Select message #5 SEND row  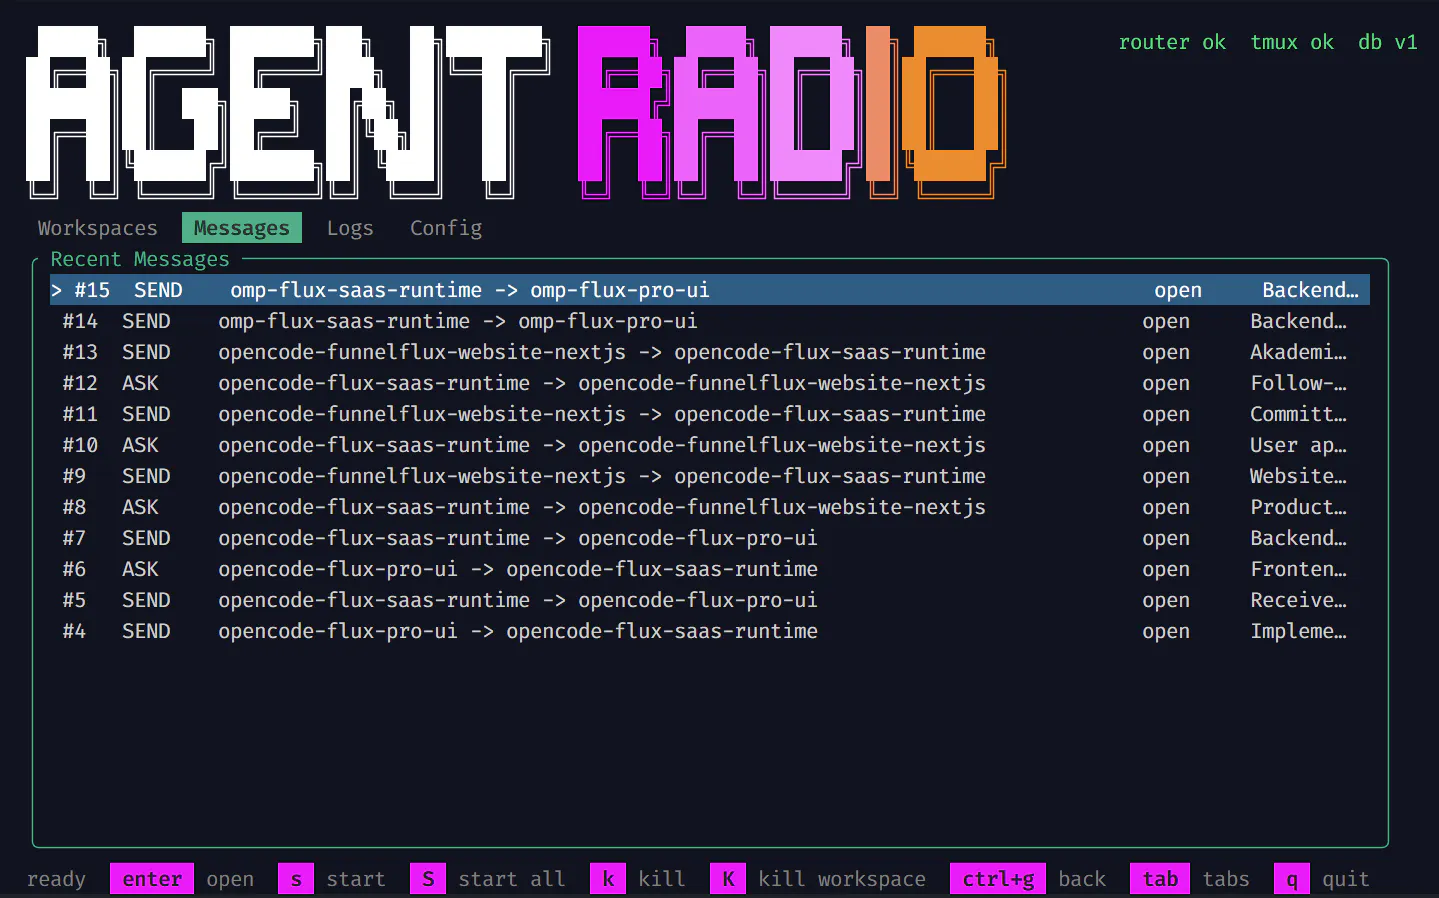click(x=710, y=600)
